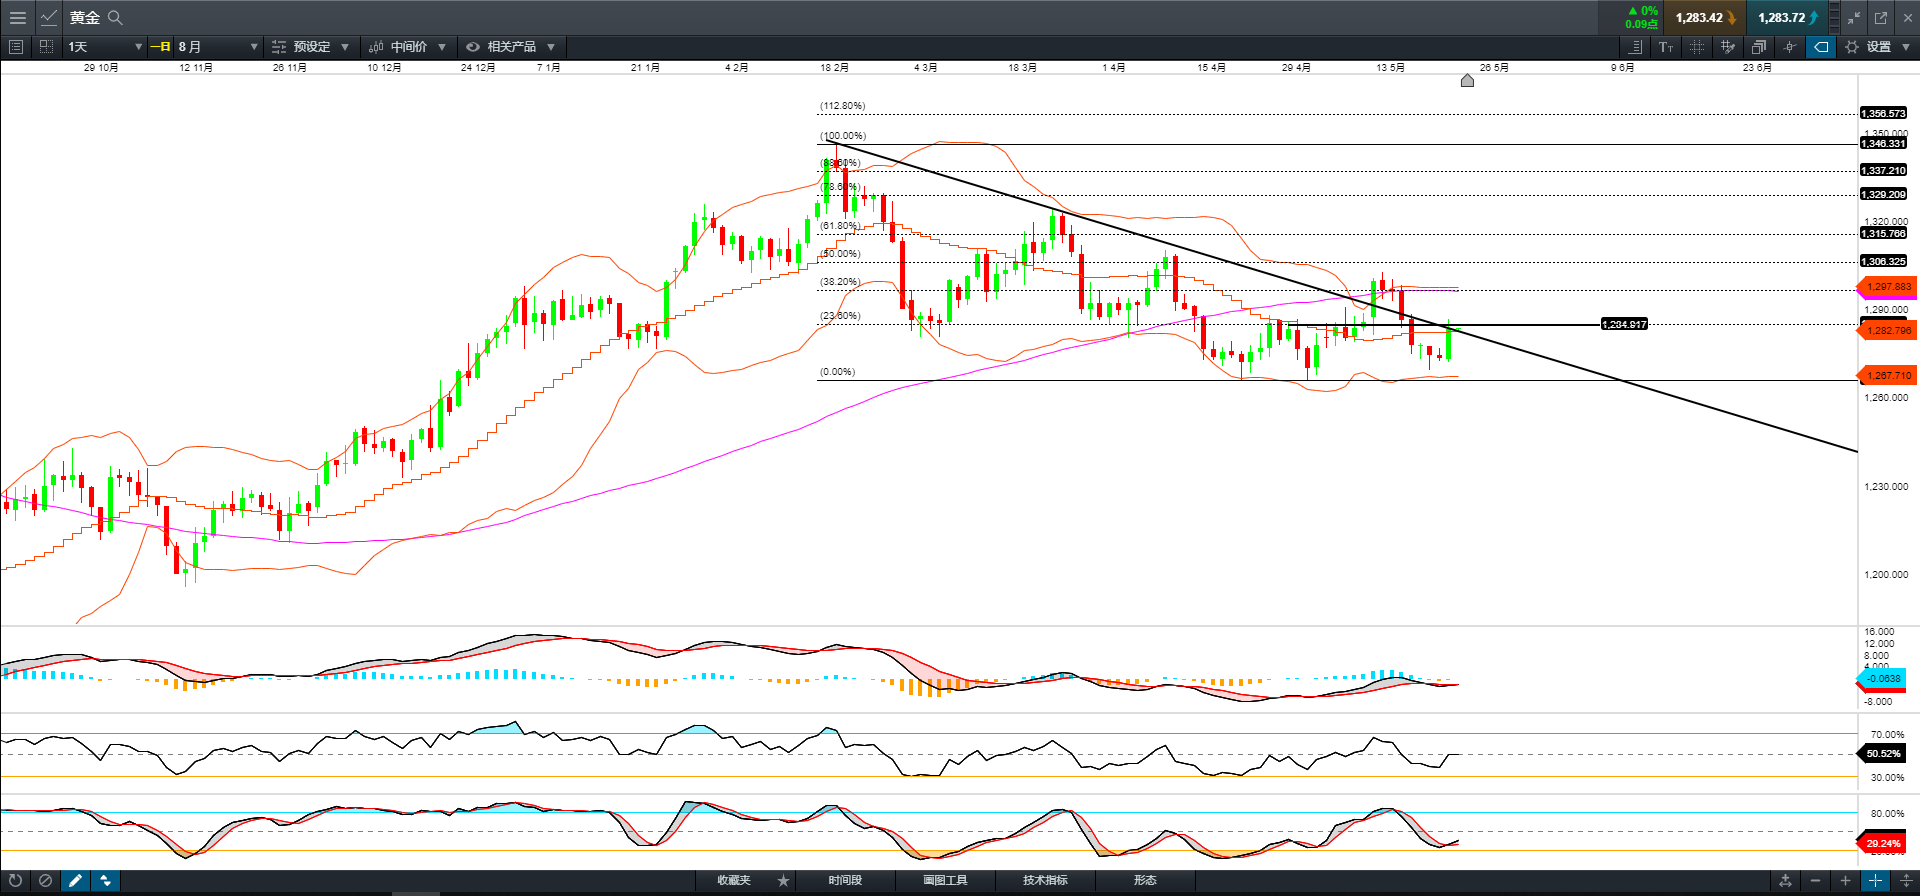
Task: Click the search magnifier next to 黄金
Action: pyautogui.click(x=115, y=17)
